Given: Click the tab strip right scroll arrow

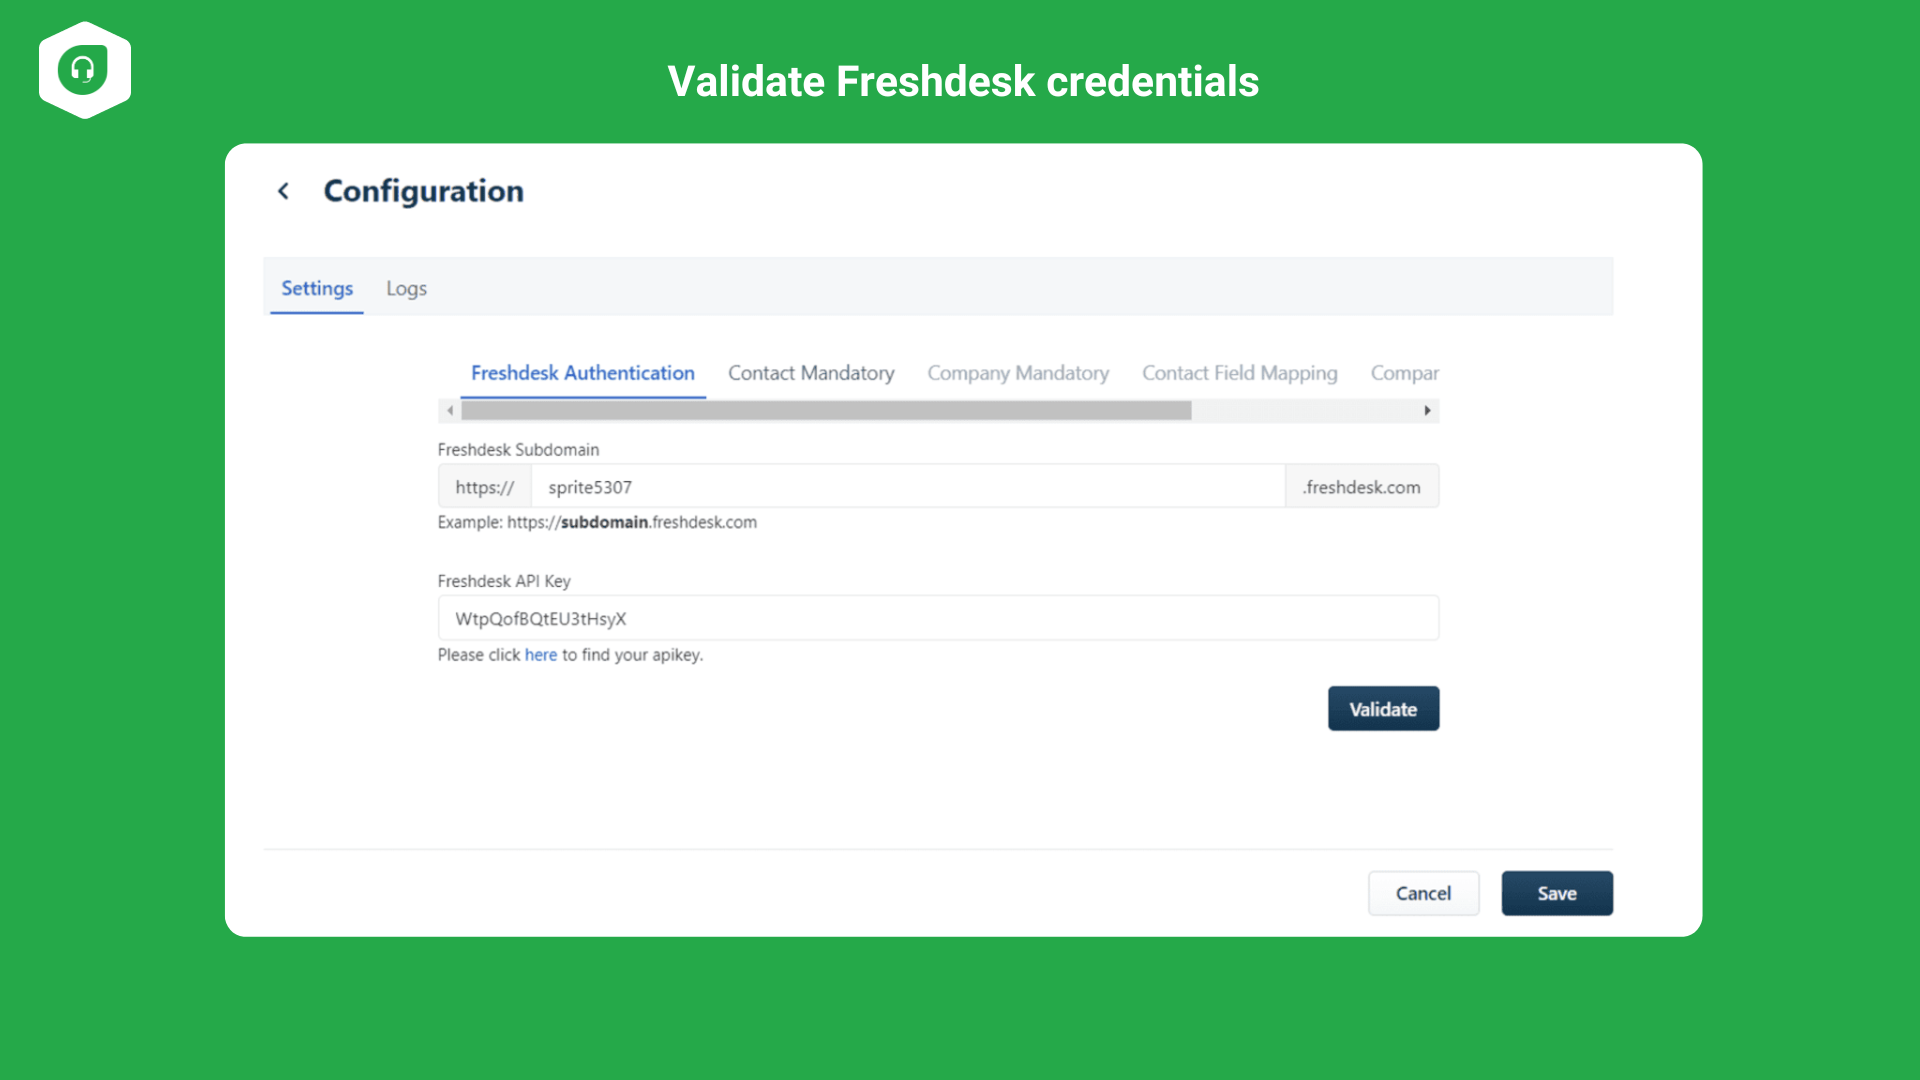Looking at the screenshot, I should tap(1427, 411).
